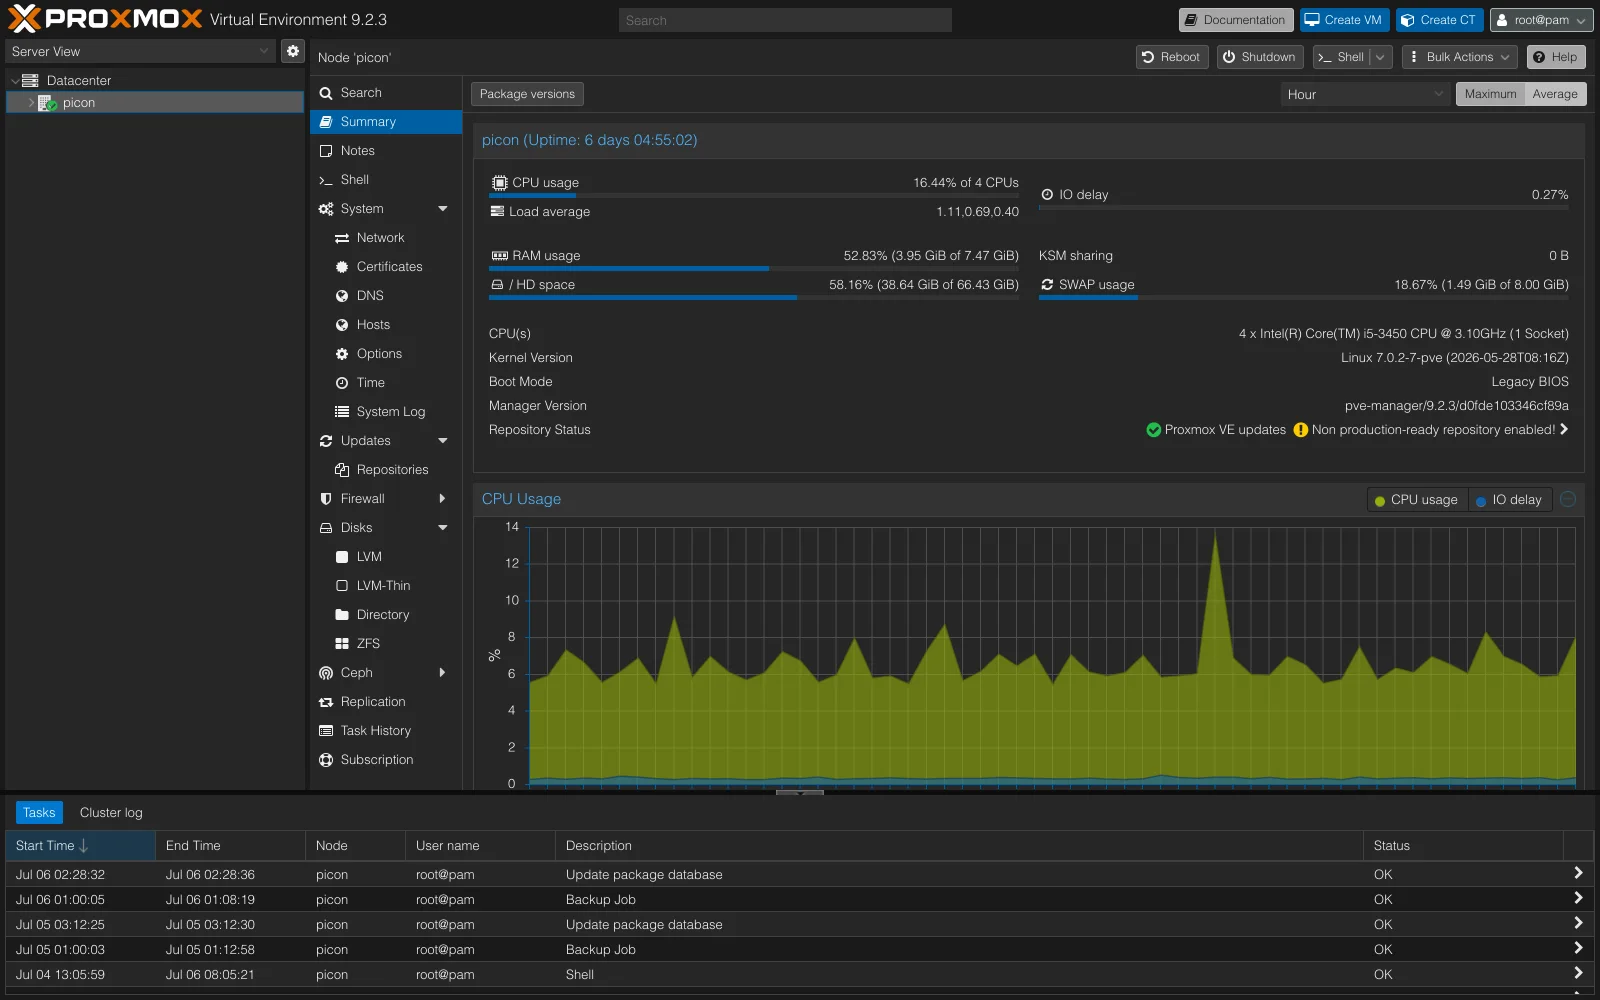Click the ZFS grid icon
This screenshot has height=1000, width=1600.
pos(342,644)
